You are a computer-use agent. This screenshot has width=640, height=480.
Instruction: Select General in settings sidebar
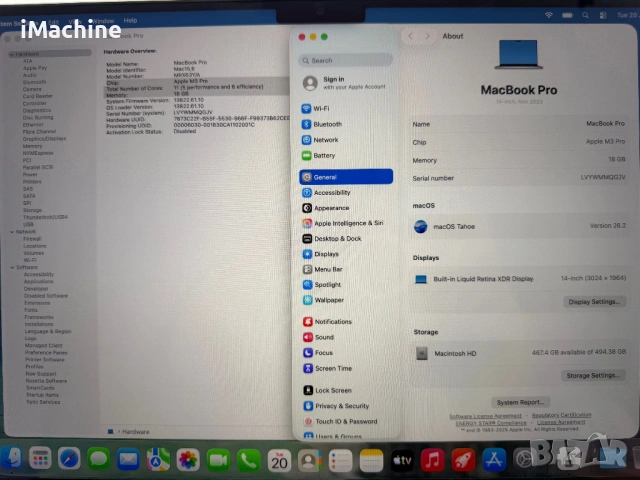(x=346, y=177)
